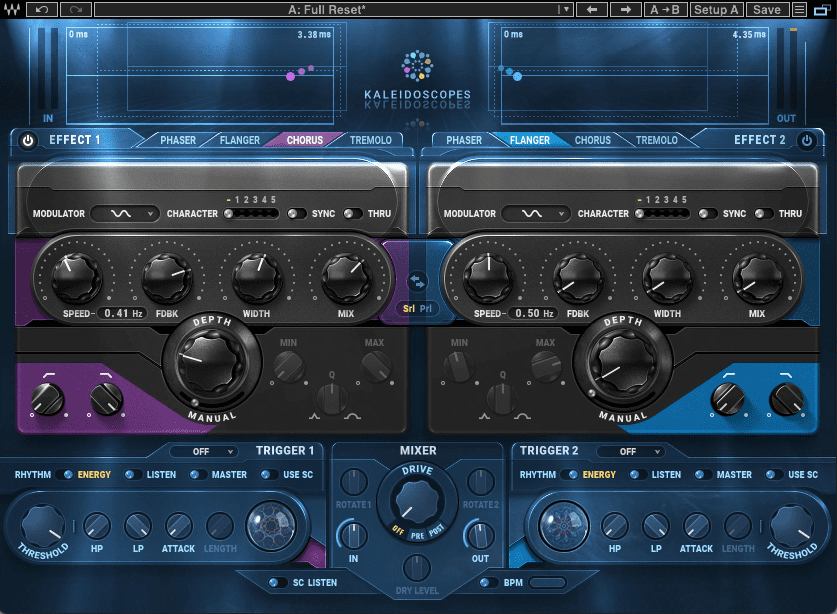Image resolution: width=837 pixels, height=614 pixels.
Task: Click the window resize icon at top right
Action: coord(822,9)
